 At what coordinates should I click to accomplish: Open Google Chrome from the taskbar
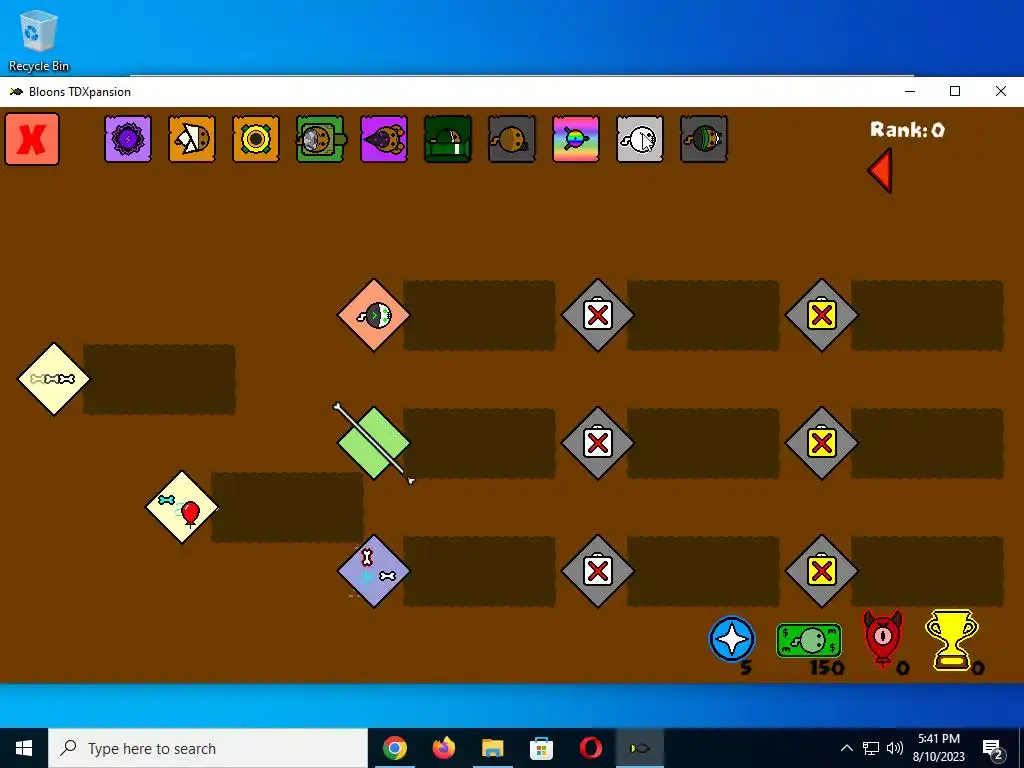click(395, 748)
